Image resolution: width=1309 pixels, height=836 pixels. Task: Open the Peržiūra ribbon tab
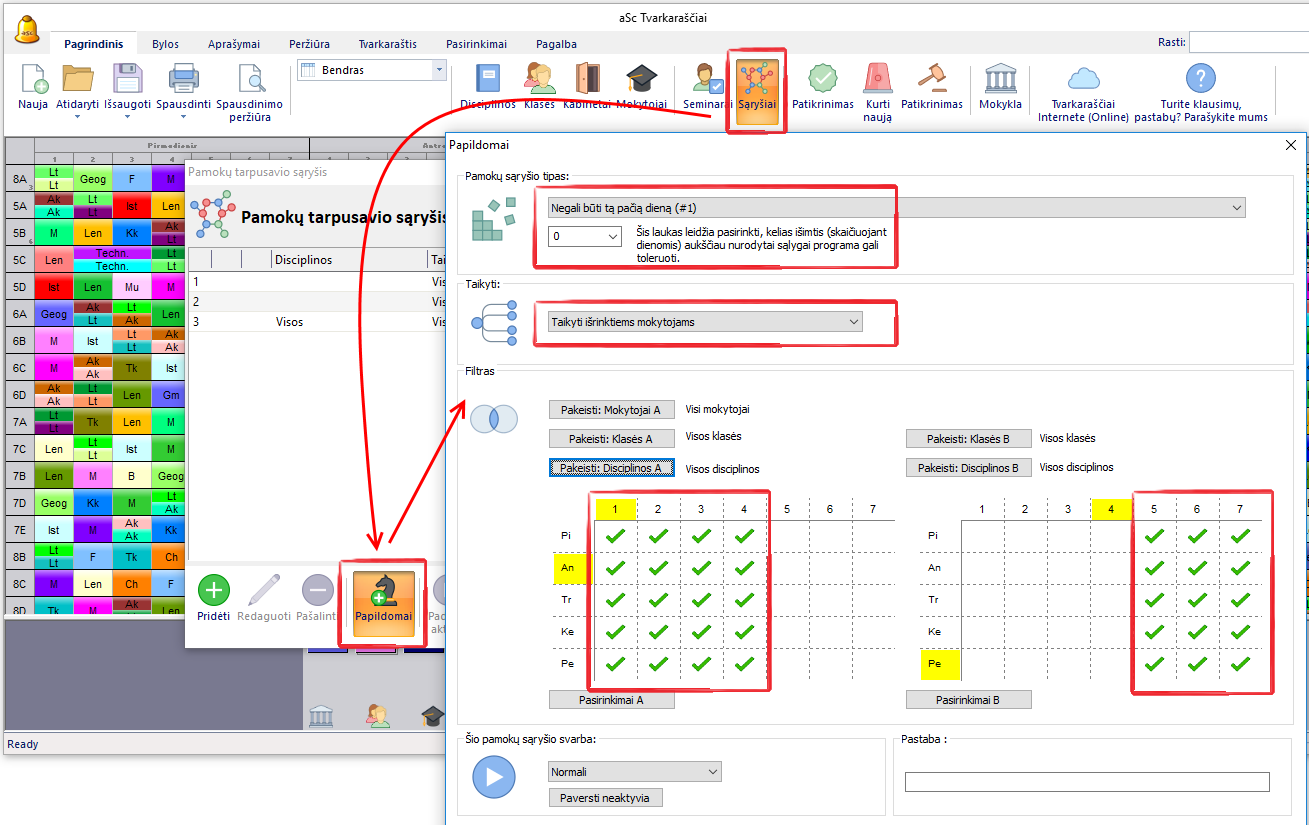click(x=309, y=44)
